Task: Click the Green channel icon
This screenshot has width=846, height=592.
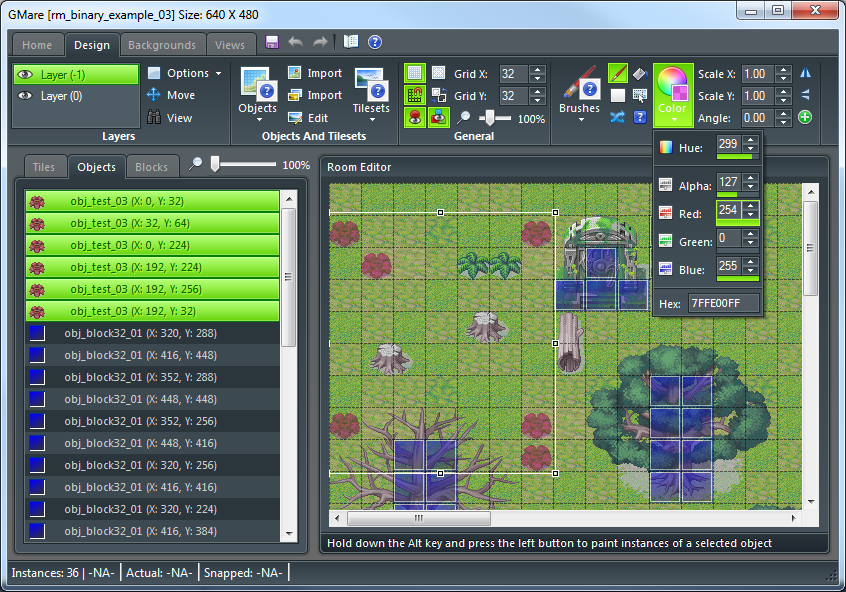Action: (x=666, y=241)
